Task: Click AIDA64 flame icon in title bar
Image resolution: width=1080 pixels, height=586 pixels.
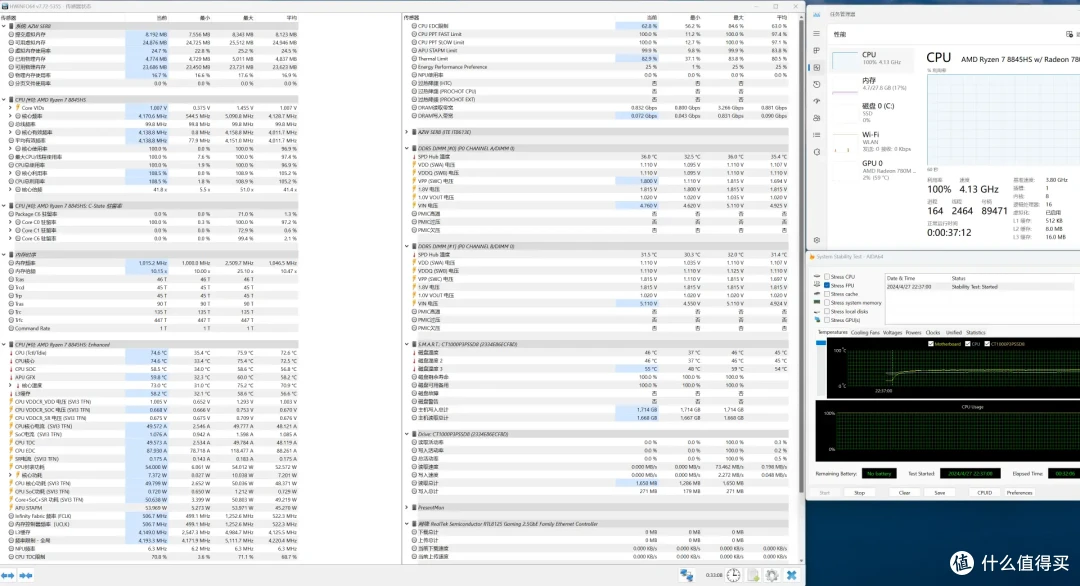Action: [x=812, y=257]
